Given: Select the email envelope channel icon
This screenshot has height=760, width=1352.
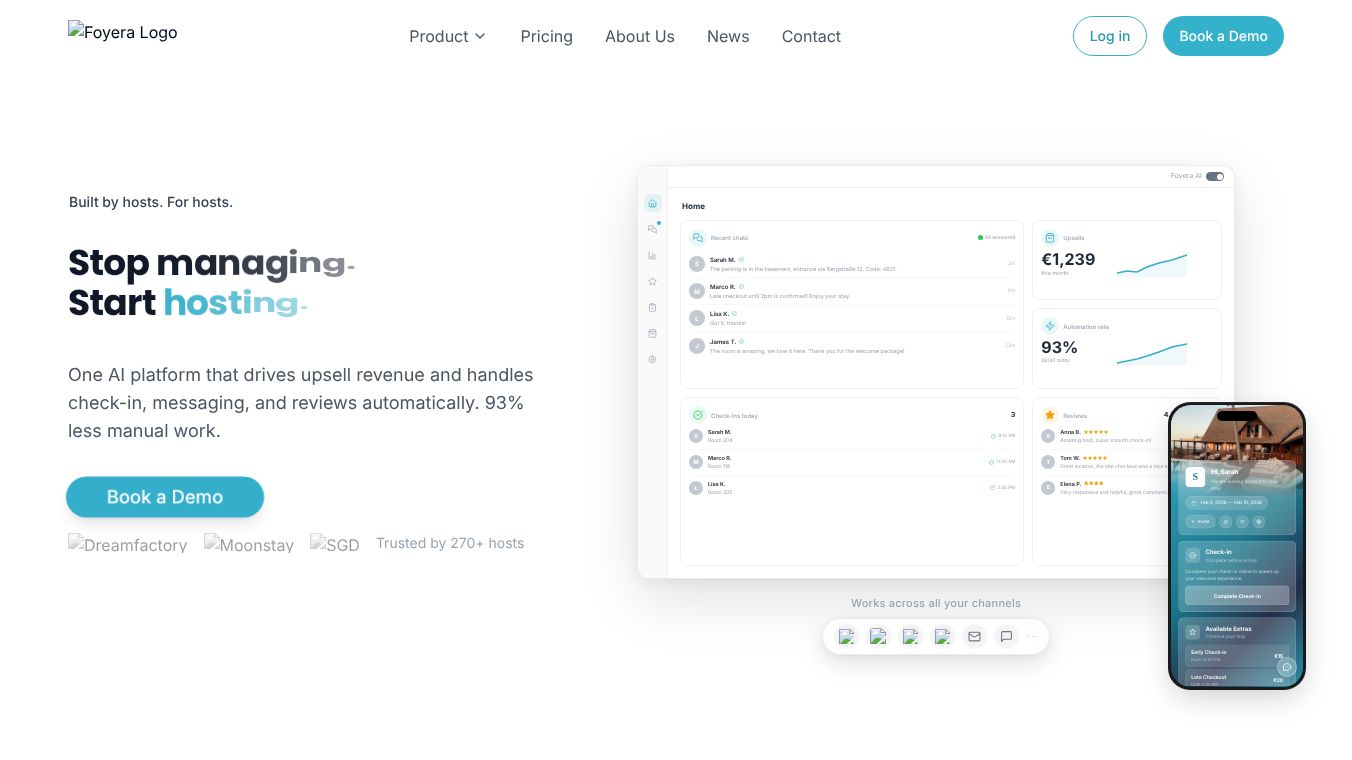Looking at the screenshot, I should (x=974, y=636).
